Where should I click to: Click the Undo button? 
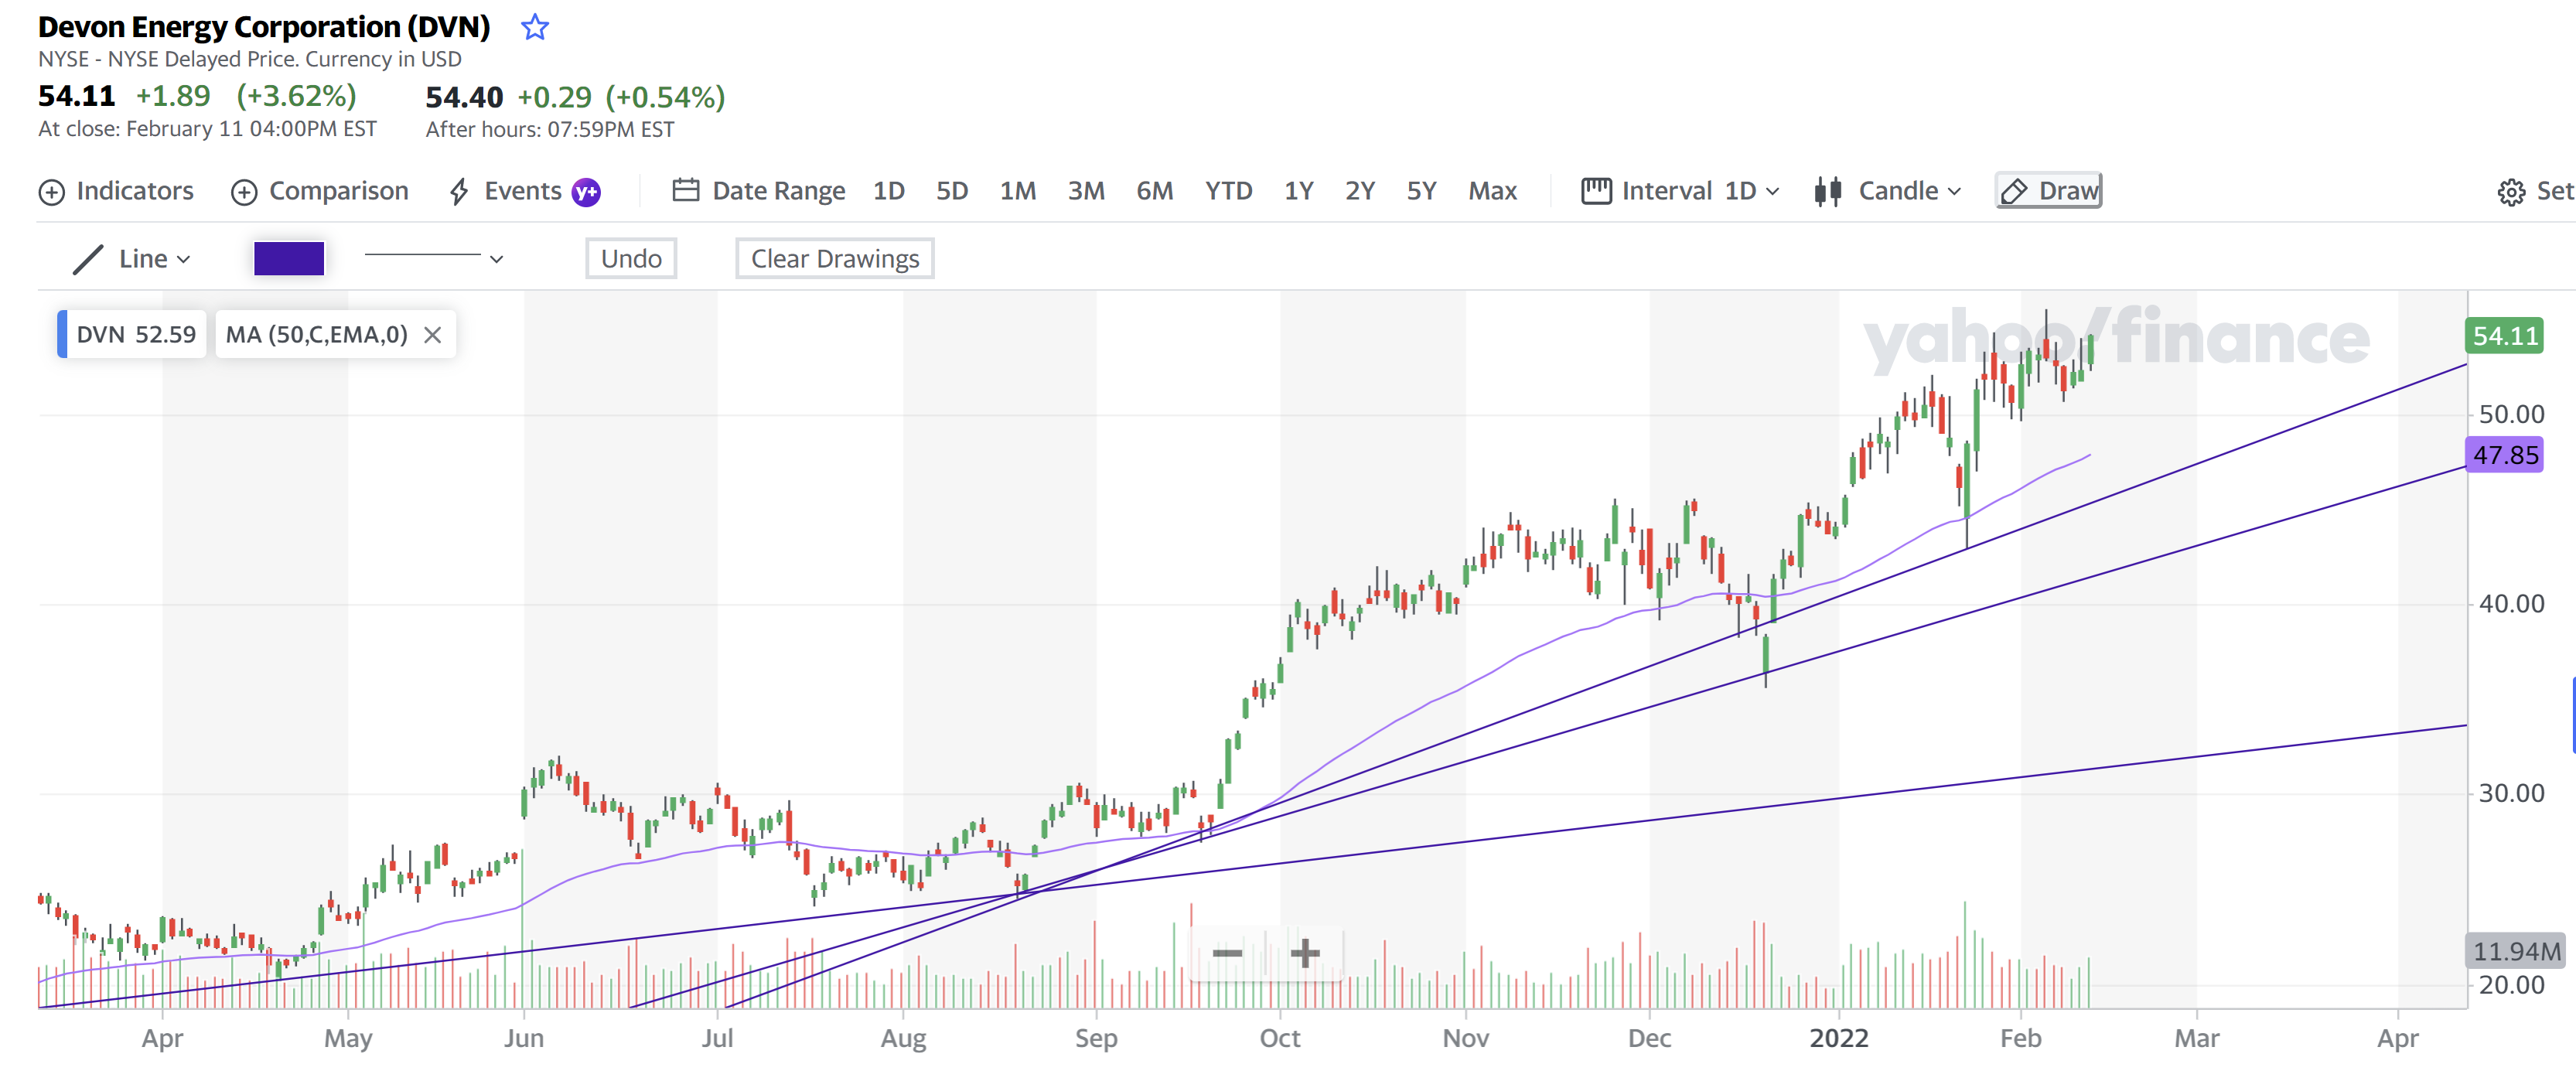click(x=631, y=259)
